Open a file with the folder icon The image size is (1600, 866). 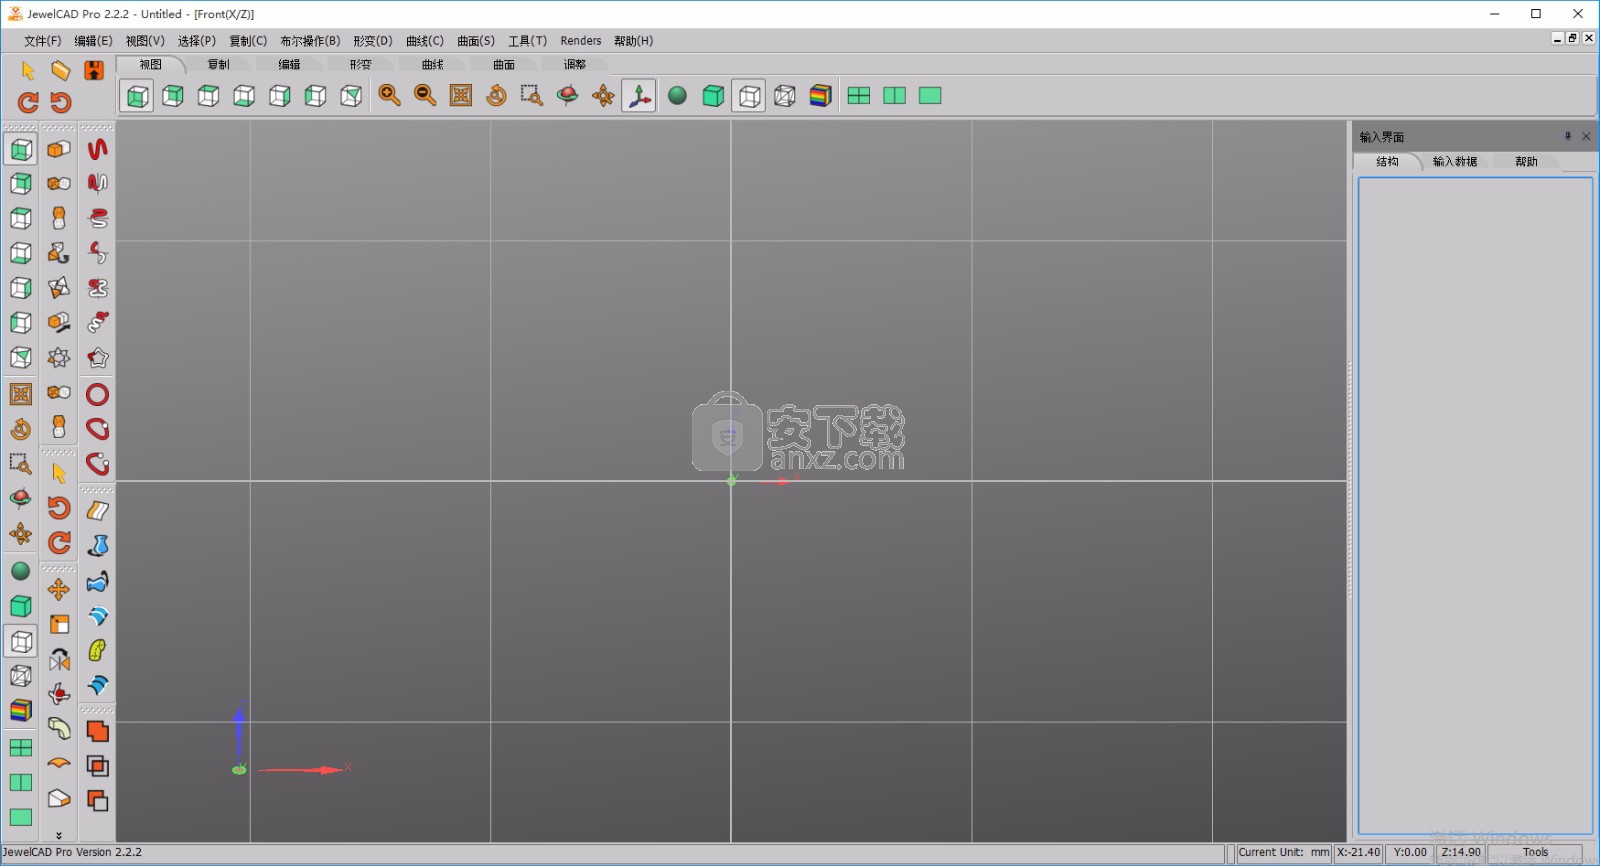pos(61,70)
